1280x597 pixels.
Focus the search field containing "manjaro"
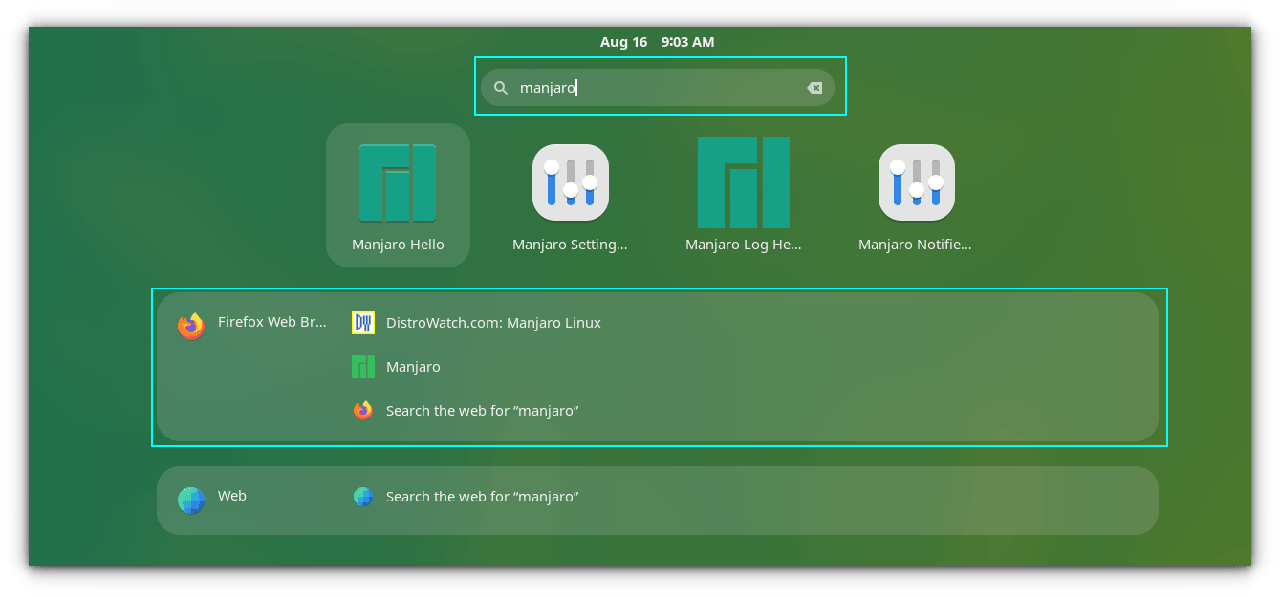click(660, 88)
